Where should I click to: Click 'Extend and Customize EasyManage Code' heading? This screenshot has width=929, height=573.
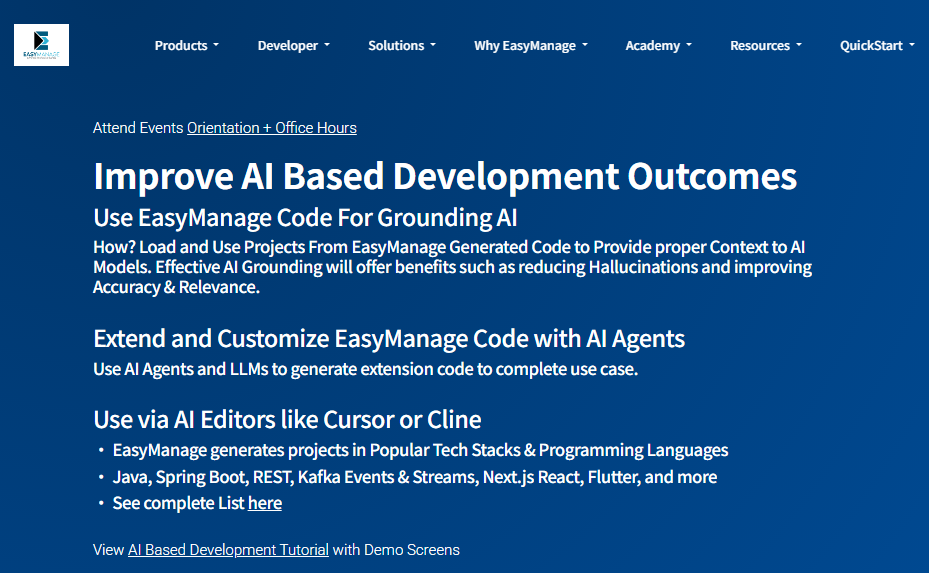point(389,339)
